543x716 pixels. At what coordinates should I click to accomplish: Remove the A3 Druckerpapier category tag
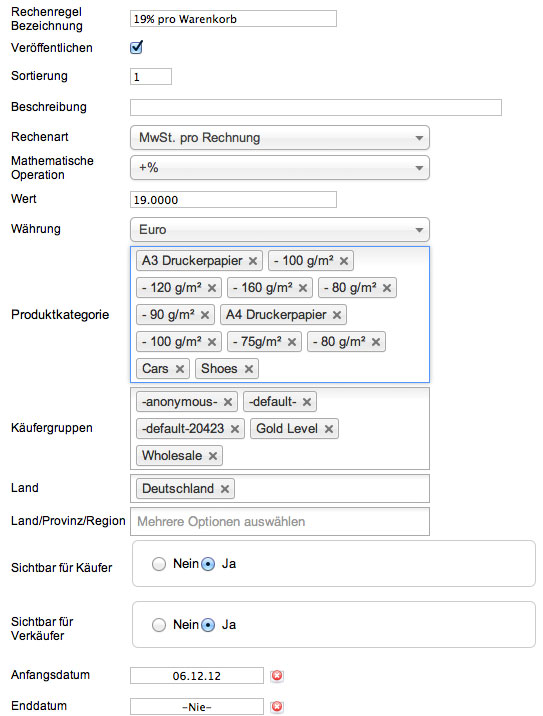(x=253, y=261)
